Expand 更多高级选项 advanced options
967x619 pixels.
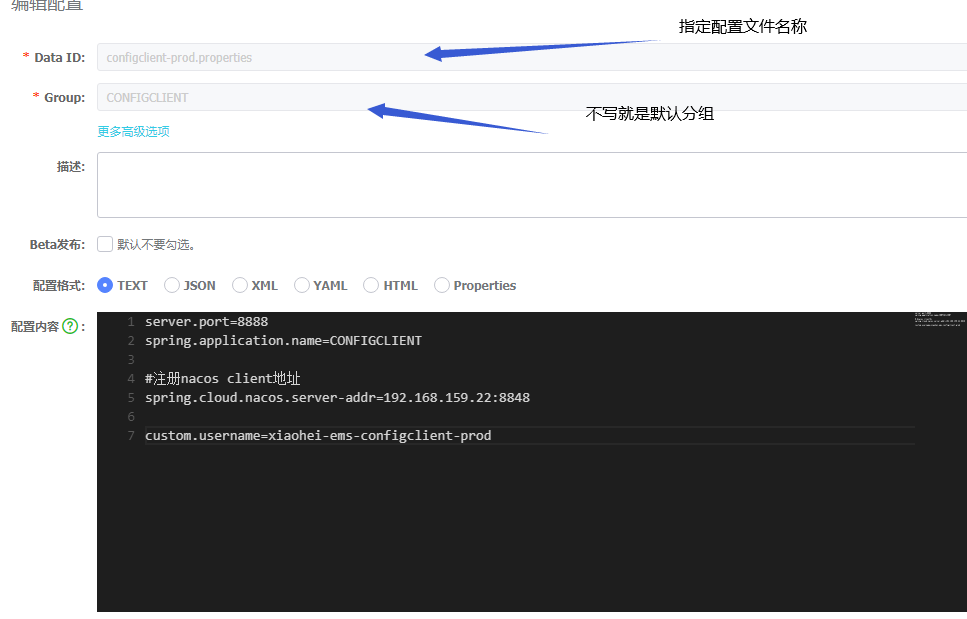coord(133,131)
